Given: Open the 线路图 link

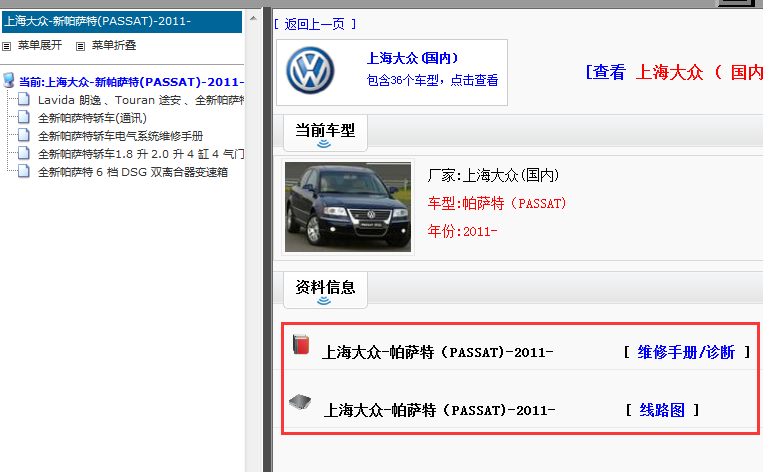Looking at the screenshot, I should (662, 410).
